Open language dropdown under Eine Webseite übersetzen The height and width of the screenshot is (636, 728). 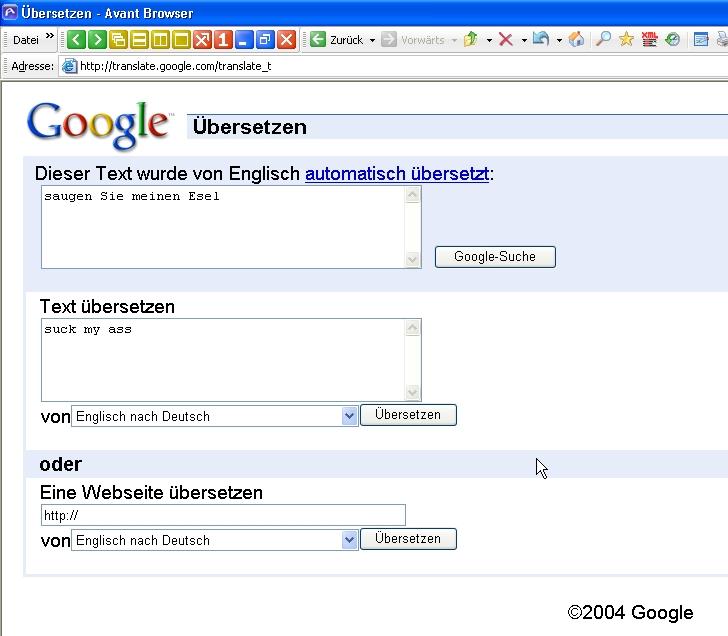tap(214, 540)
